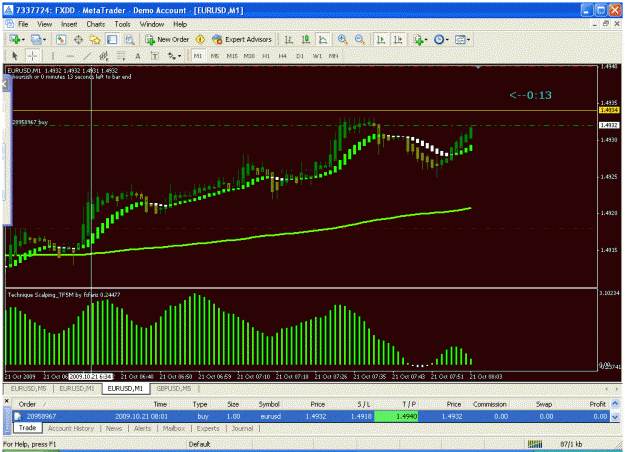Expand the Templates dropdown arrow

[468, 40]
